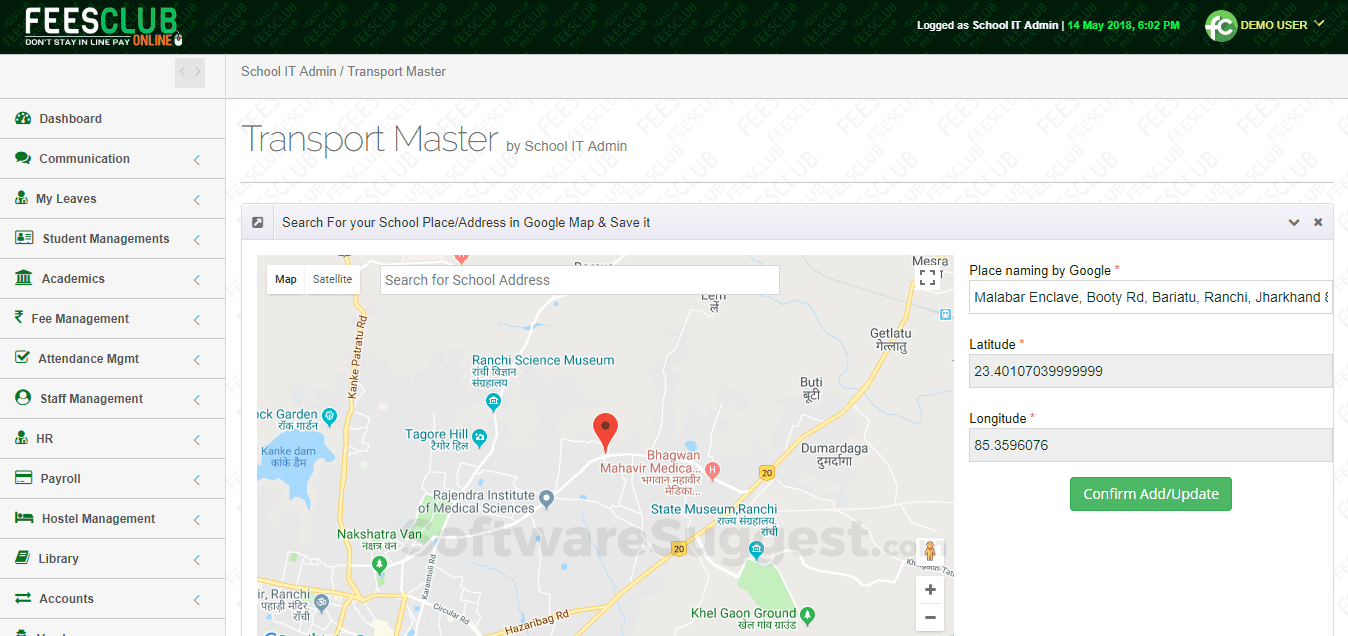Screen dimensions: 1348x636
Task: Zoom out on the map
Action: pos(930,618)
